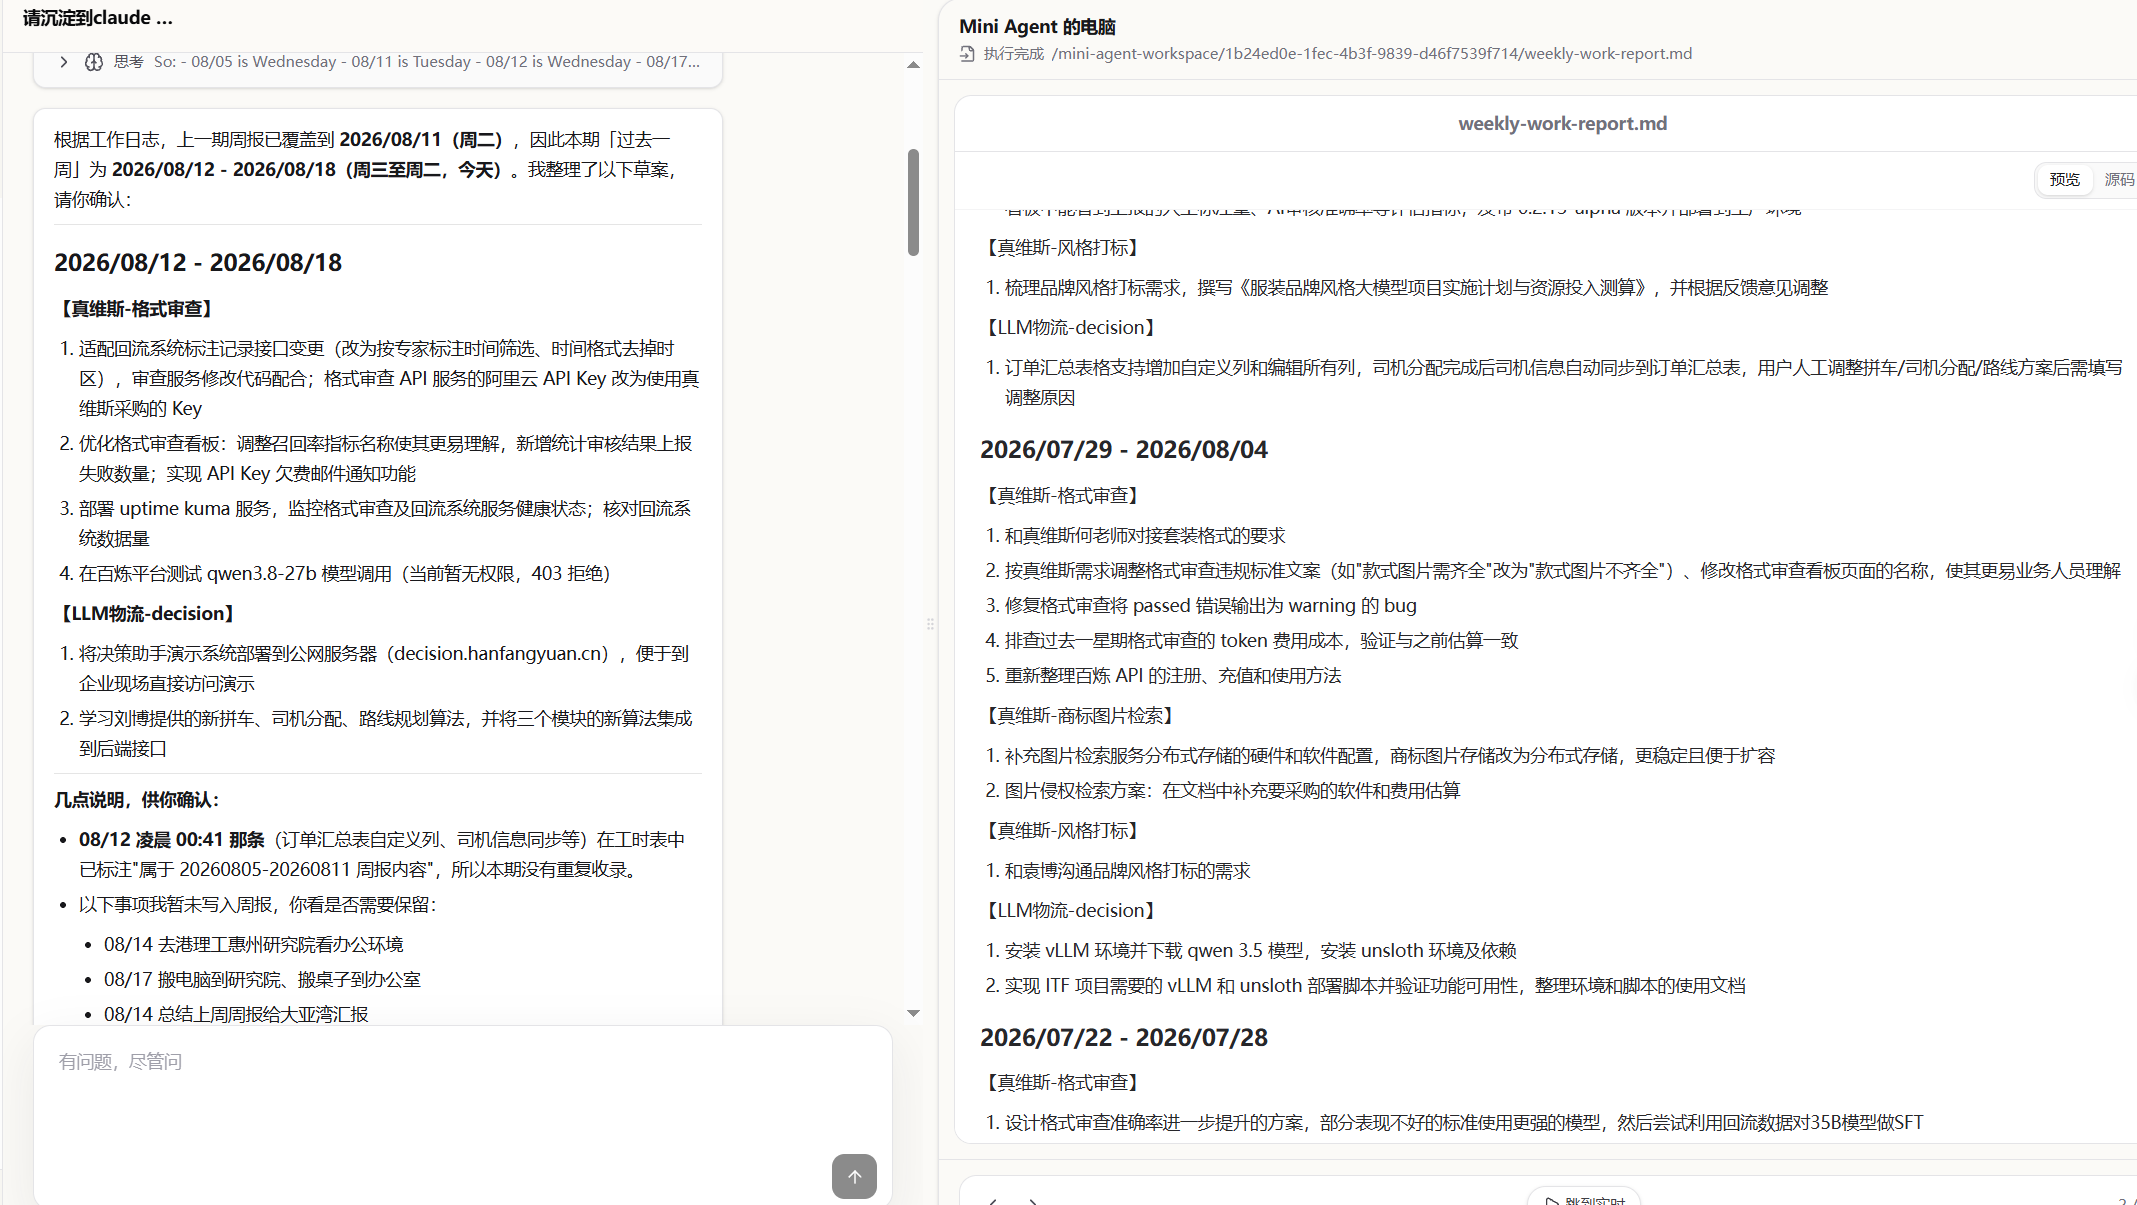The width and height of the screenshot is (2137, 1205).
Task: Click the 思考 summary text So: - 08/05 is Wednesday
Action: point(427,62)
